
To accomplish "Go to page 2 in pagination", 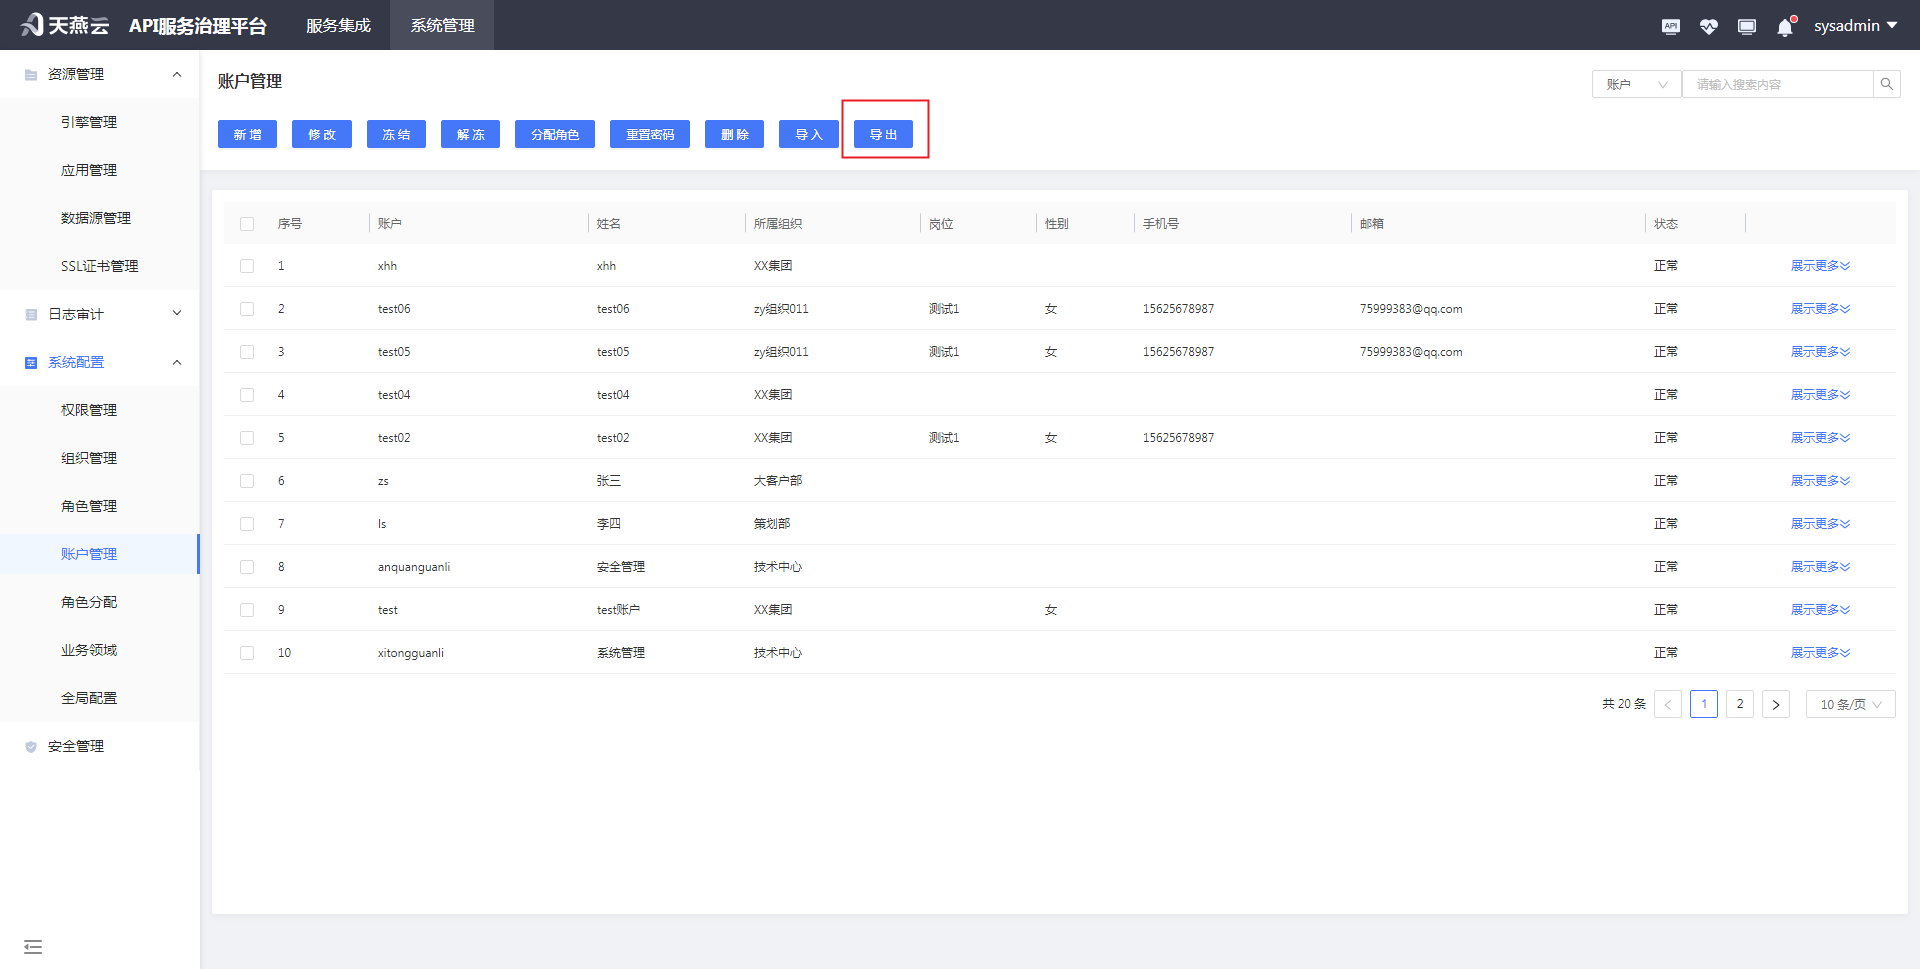I will [x=1739, y=704].
